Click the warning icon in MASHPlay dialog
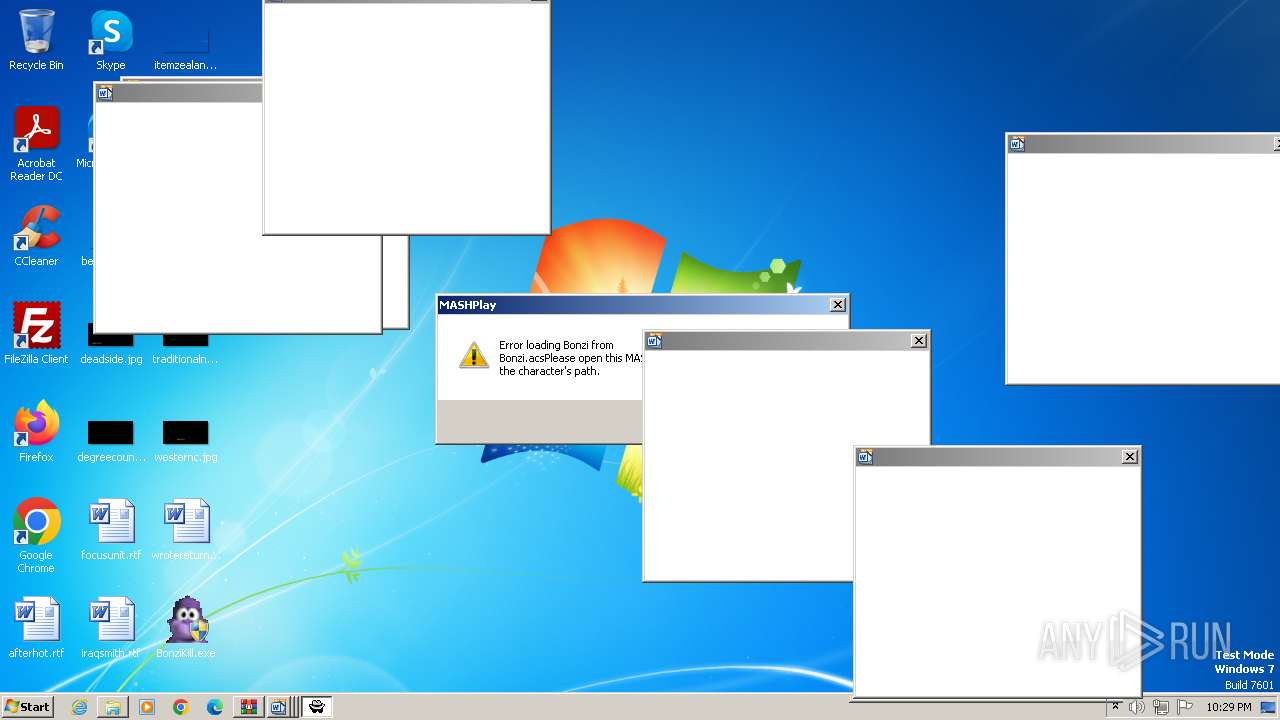The height and width of the screenshot is (720, 1280). pos(474,355)
